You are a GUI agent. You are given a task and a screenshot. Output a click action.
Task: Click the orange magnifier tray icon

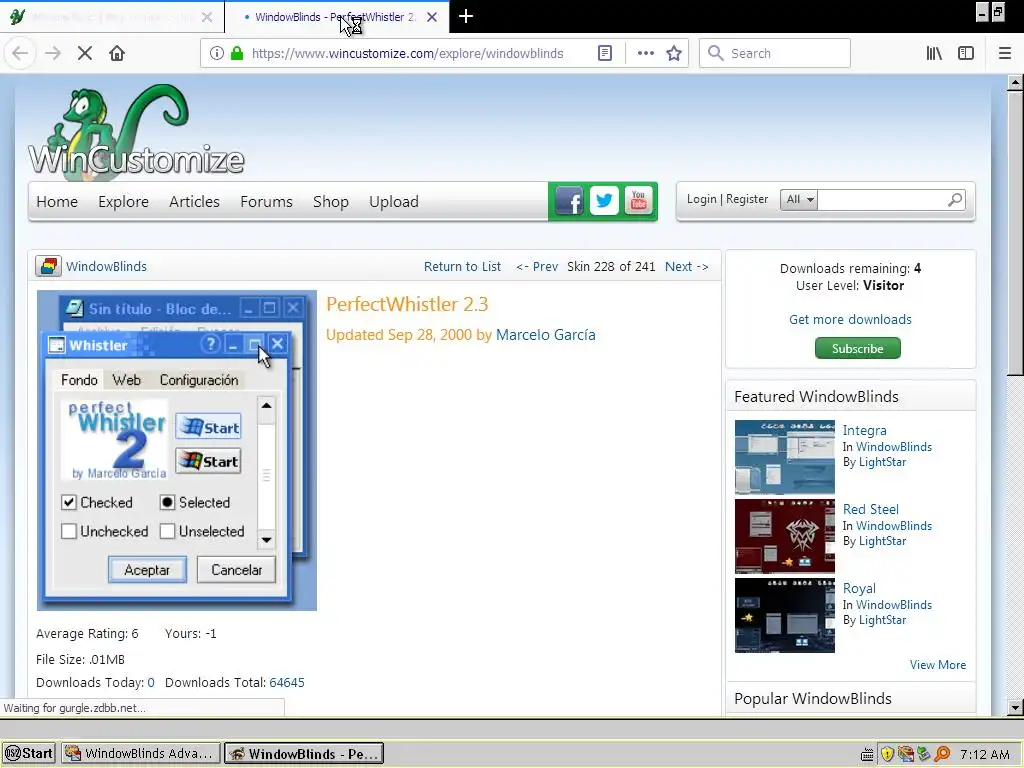pos(942,754)
